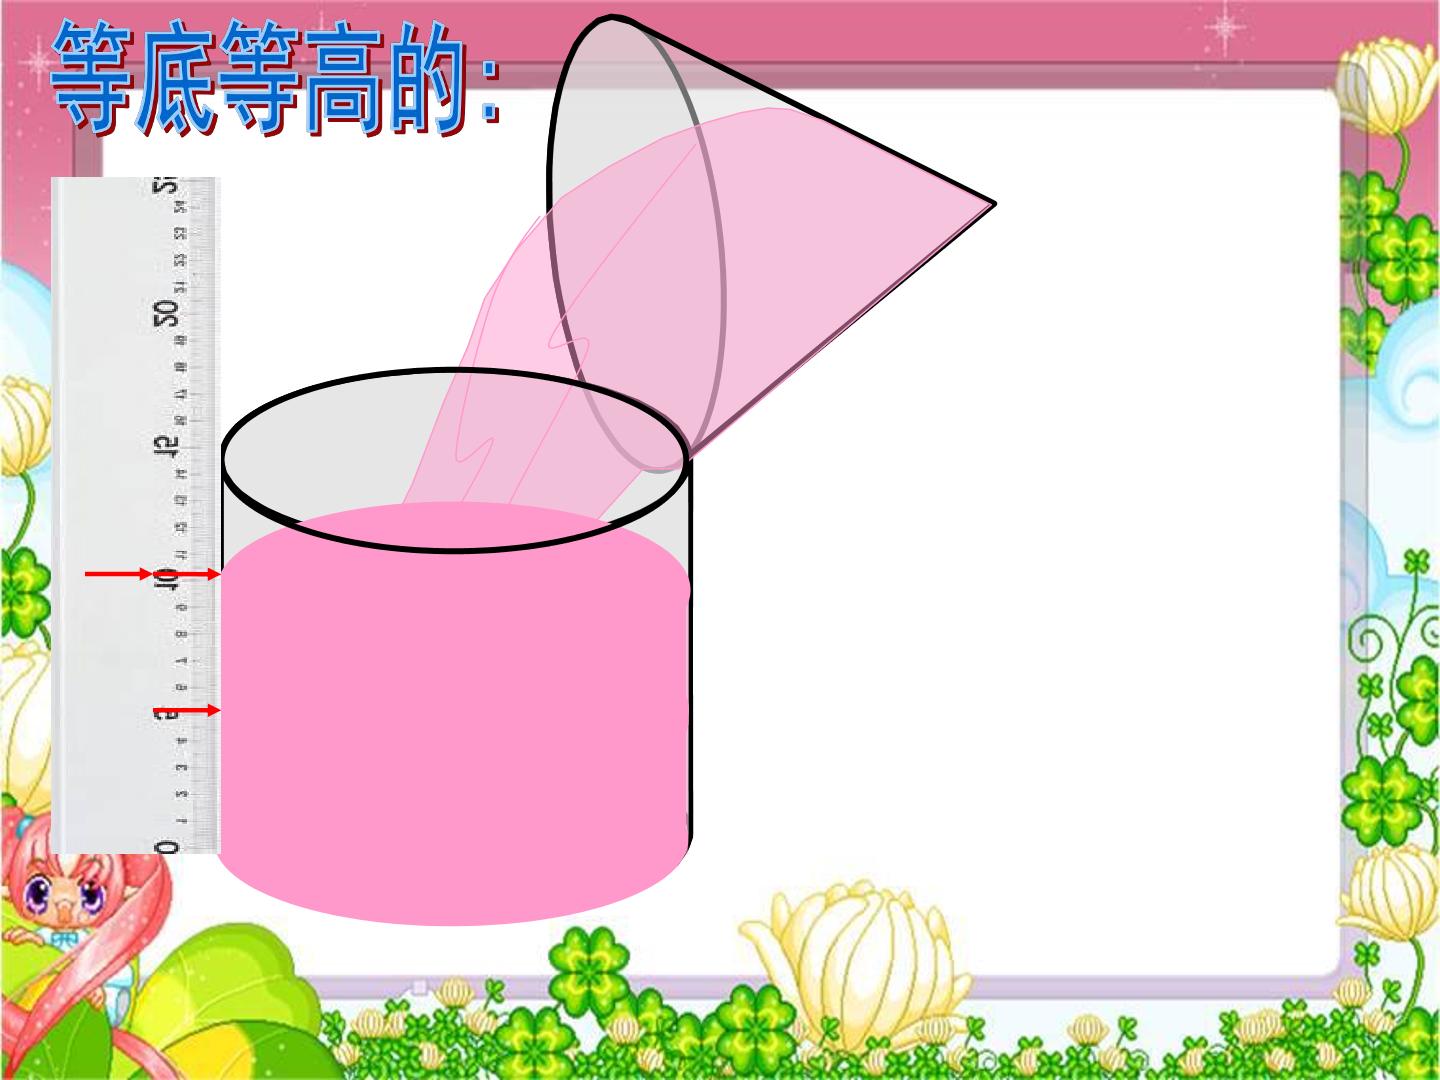The height and width of the screenshot is (1080, 1440).
Task: Click the ruler's 0 mark at bottom
Action: tap(167, 846)
